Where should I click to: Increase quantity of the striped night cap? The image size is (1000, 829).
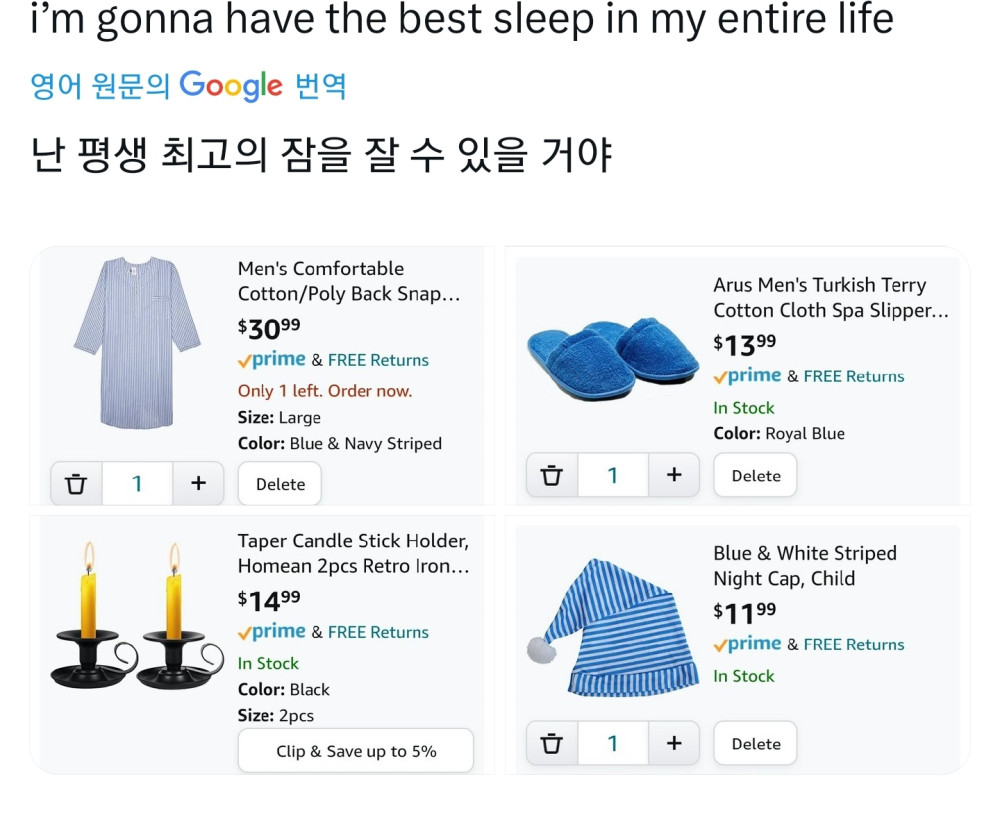tap(674, 744)
